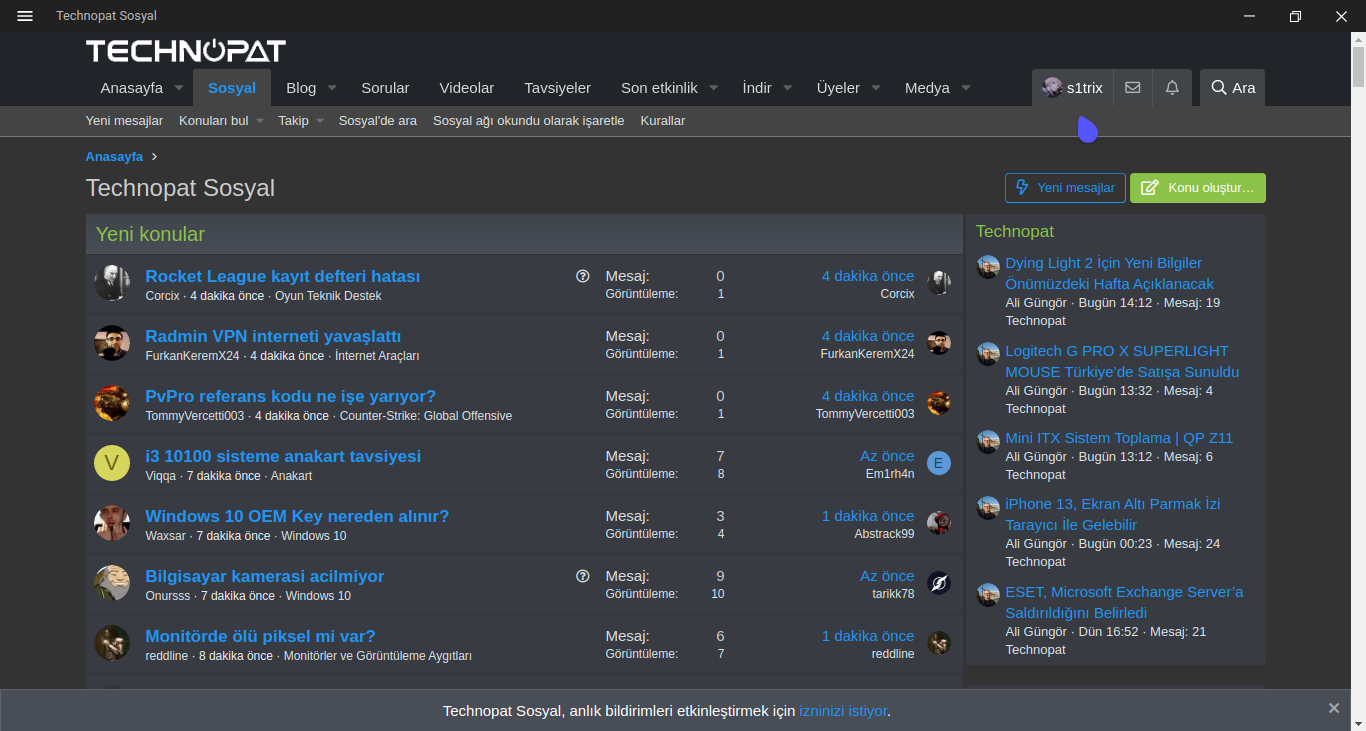Click Ali Güngör avatar beside Mini ITX article
Viewport: 1366px width, 731px height.
[988, 441]
